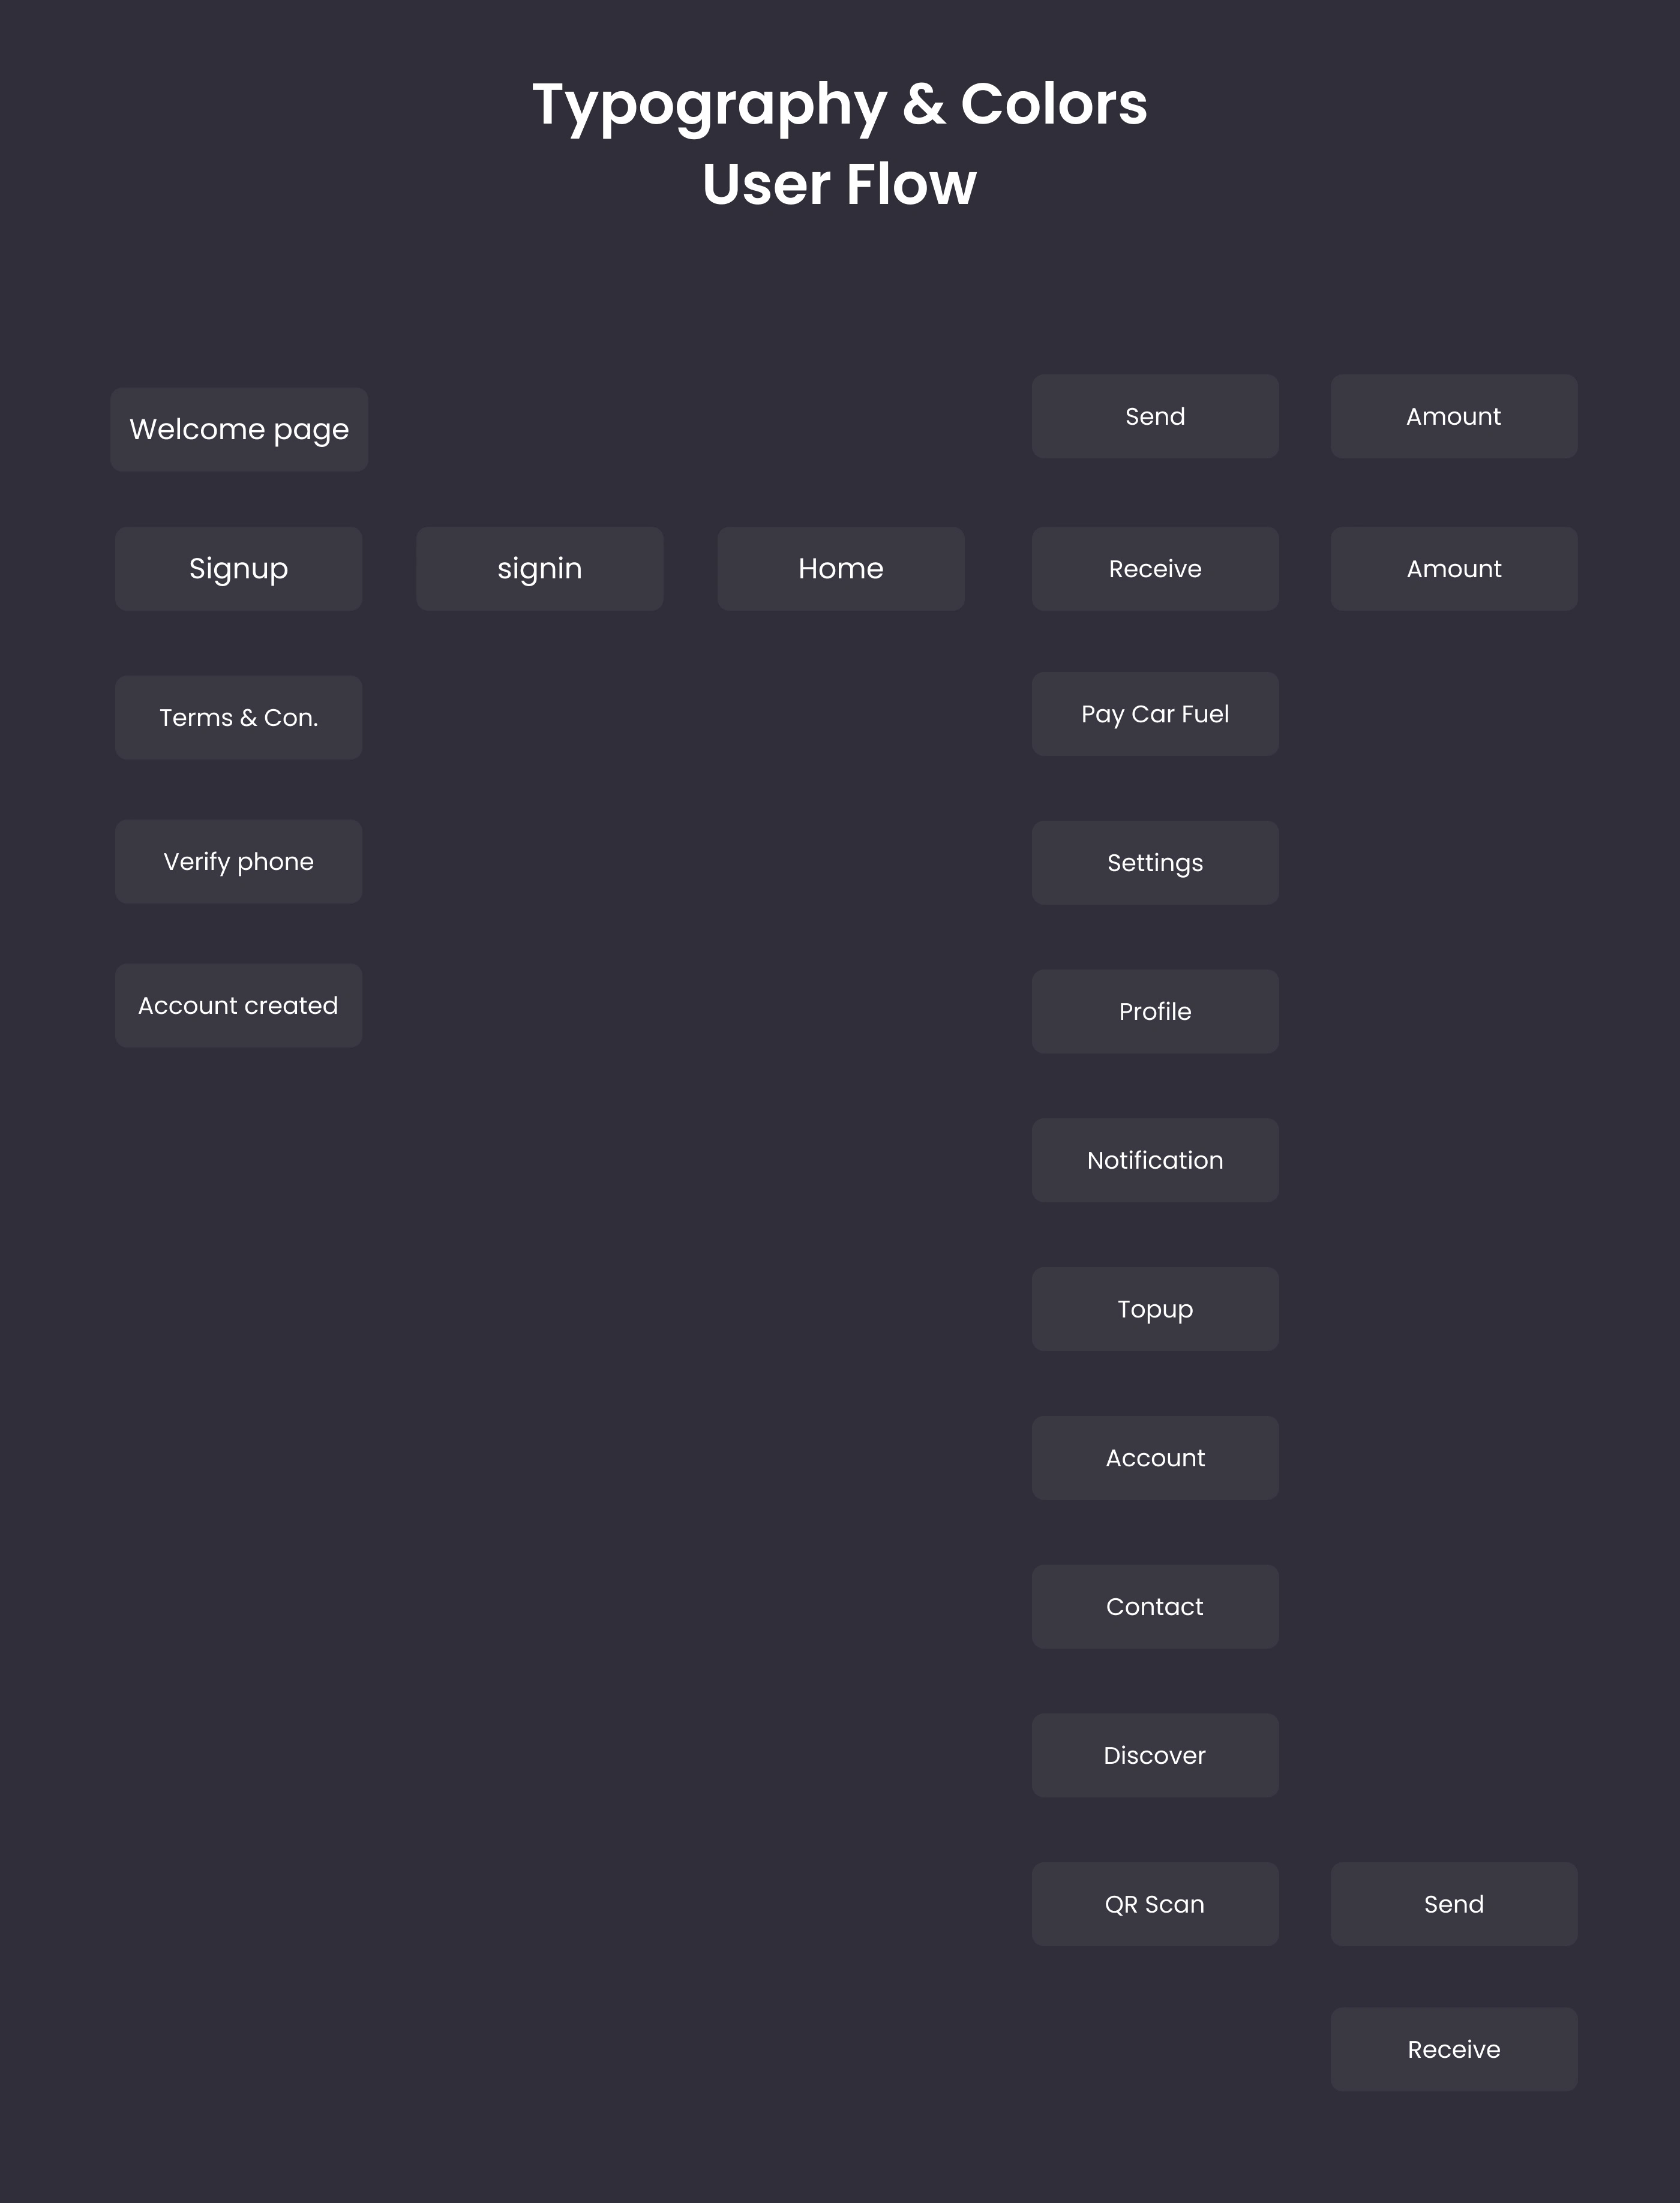
Task: Click the Notification box
Action: [x=1155, y=1160]
